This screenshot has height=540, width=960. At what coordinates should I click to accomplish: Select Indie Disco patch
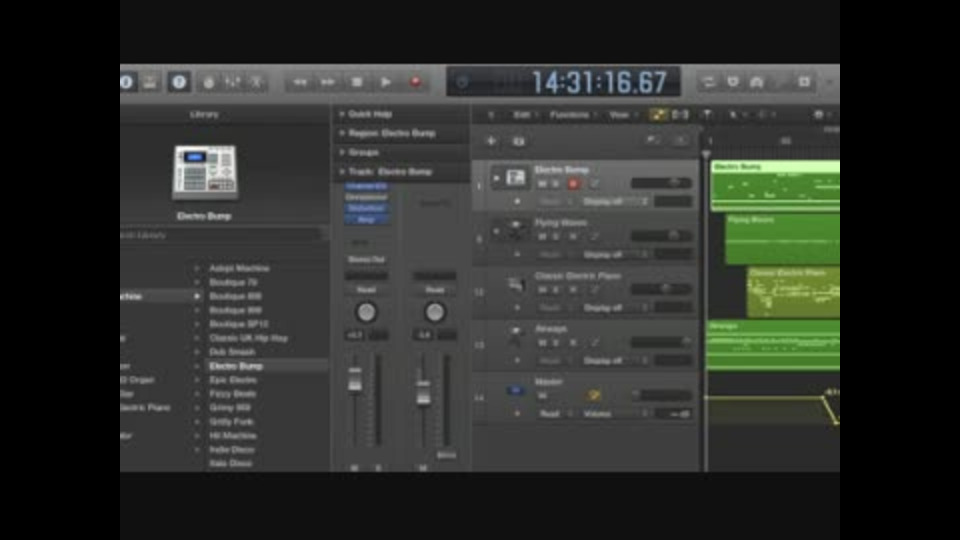click(231, 449)
